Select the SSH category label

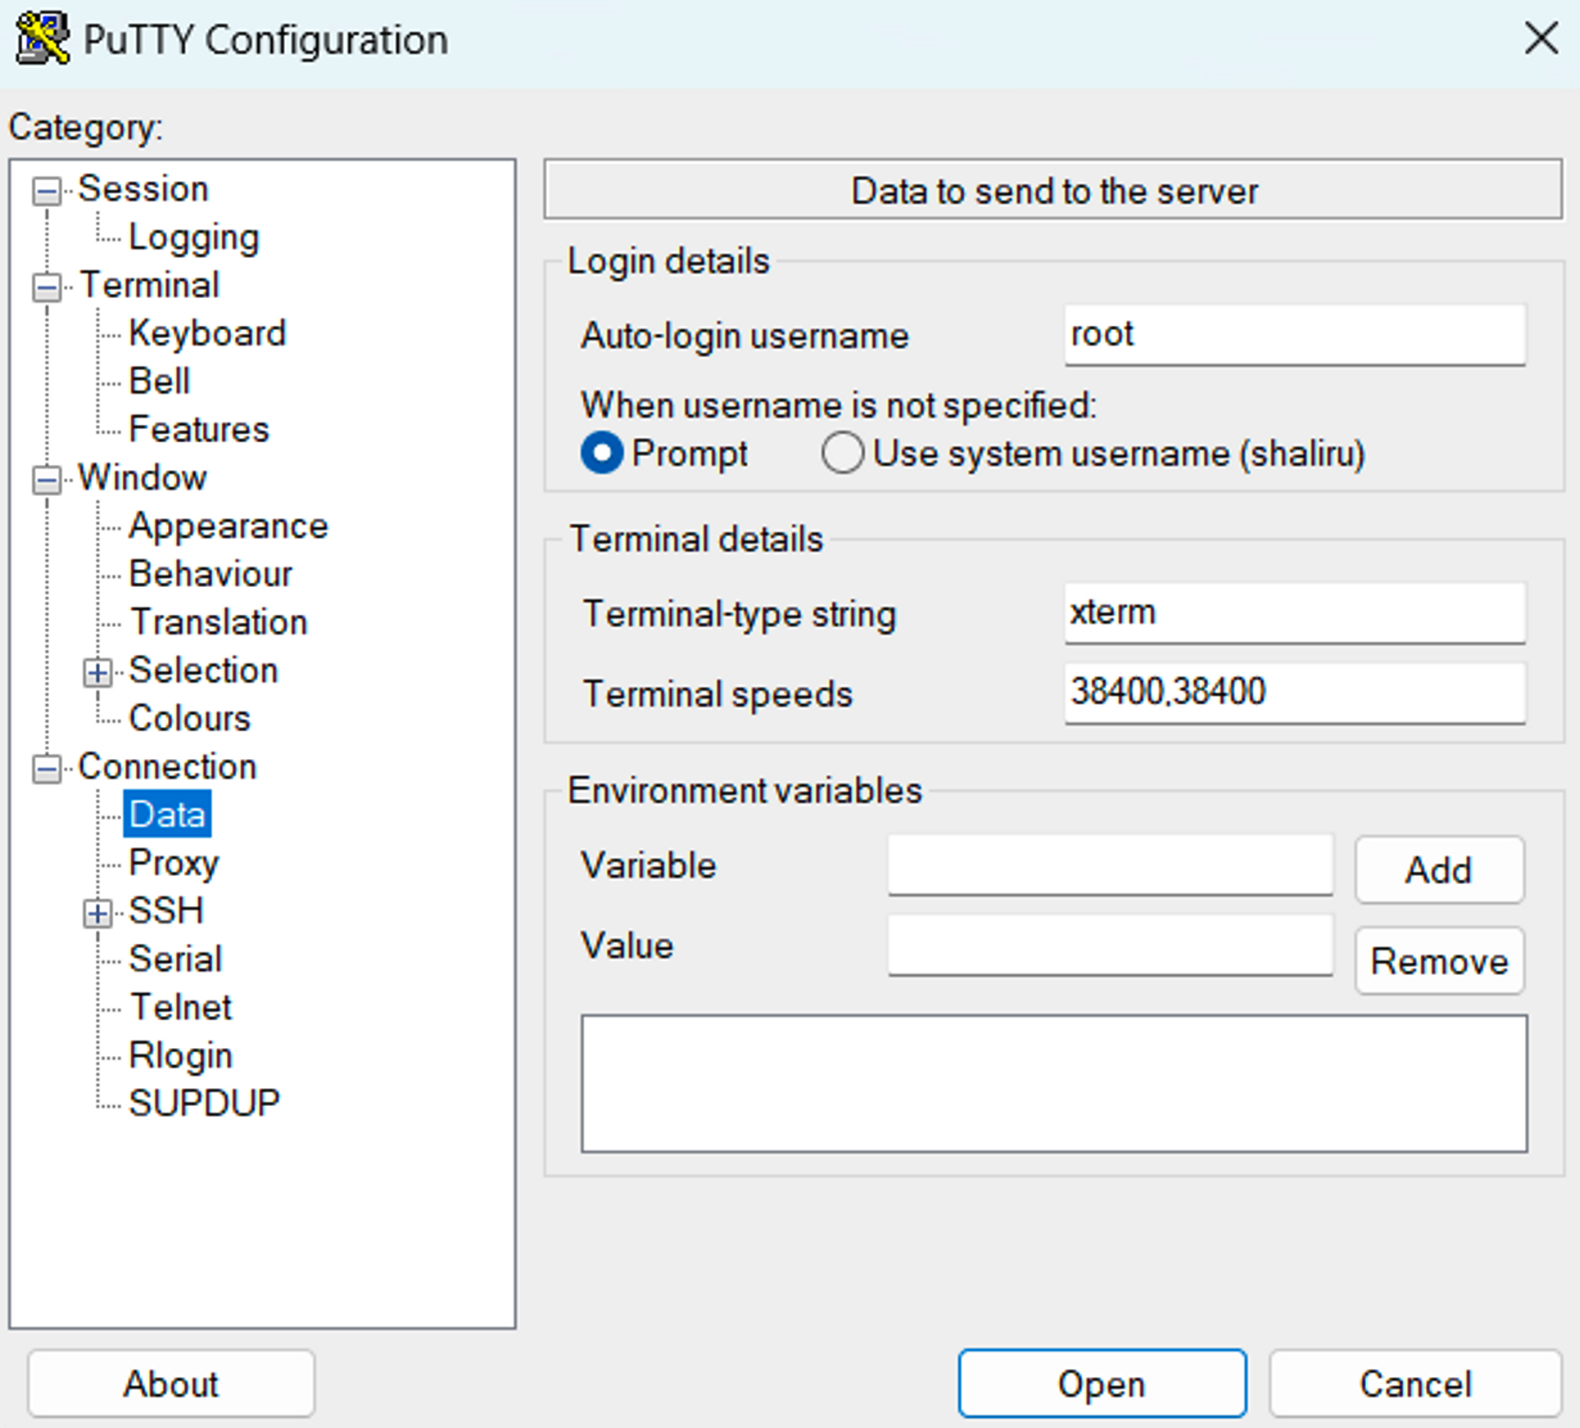[166, 910]
